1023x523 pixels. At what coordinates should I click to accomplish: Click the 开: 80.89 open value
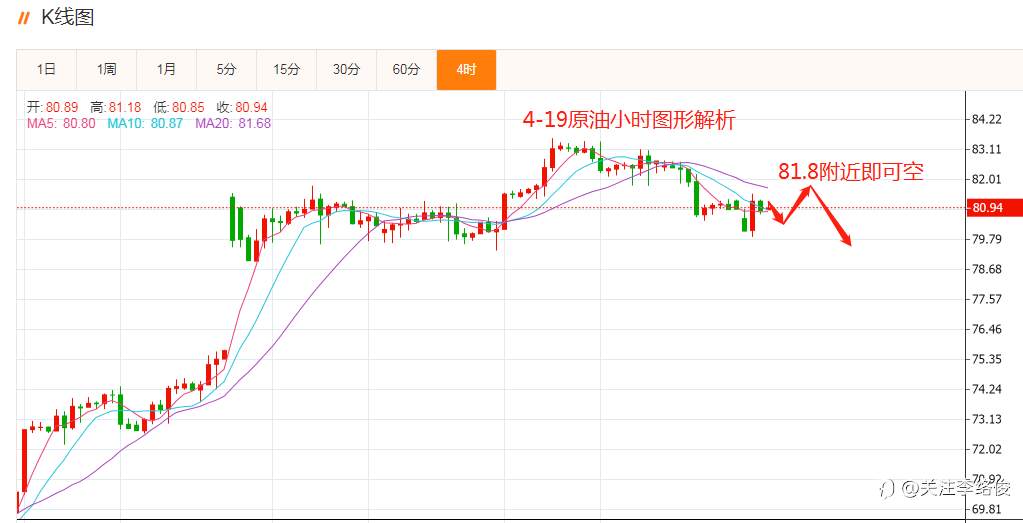pos(52,108)
